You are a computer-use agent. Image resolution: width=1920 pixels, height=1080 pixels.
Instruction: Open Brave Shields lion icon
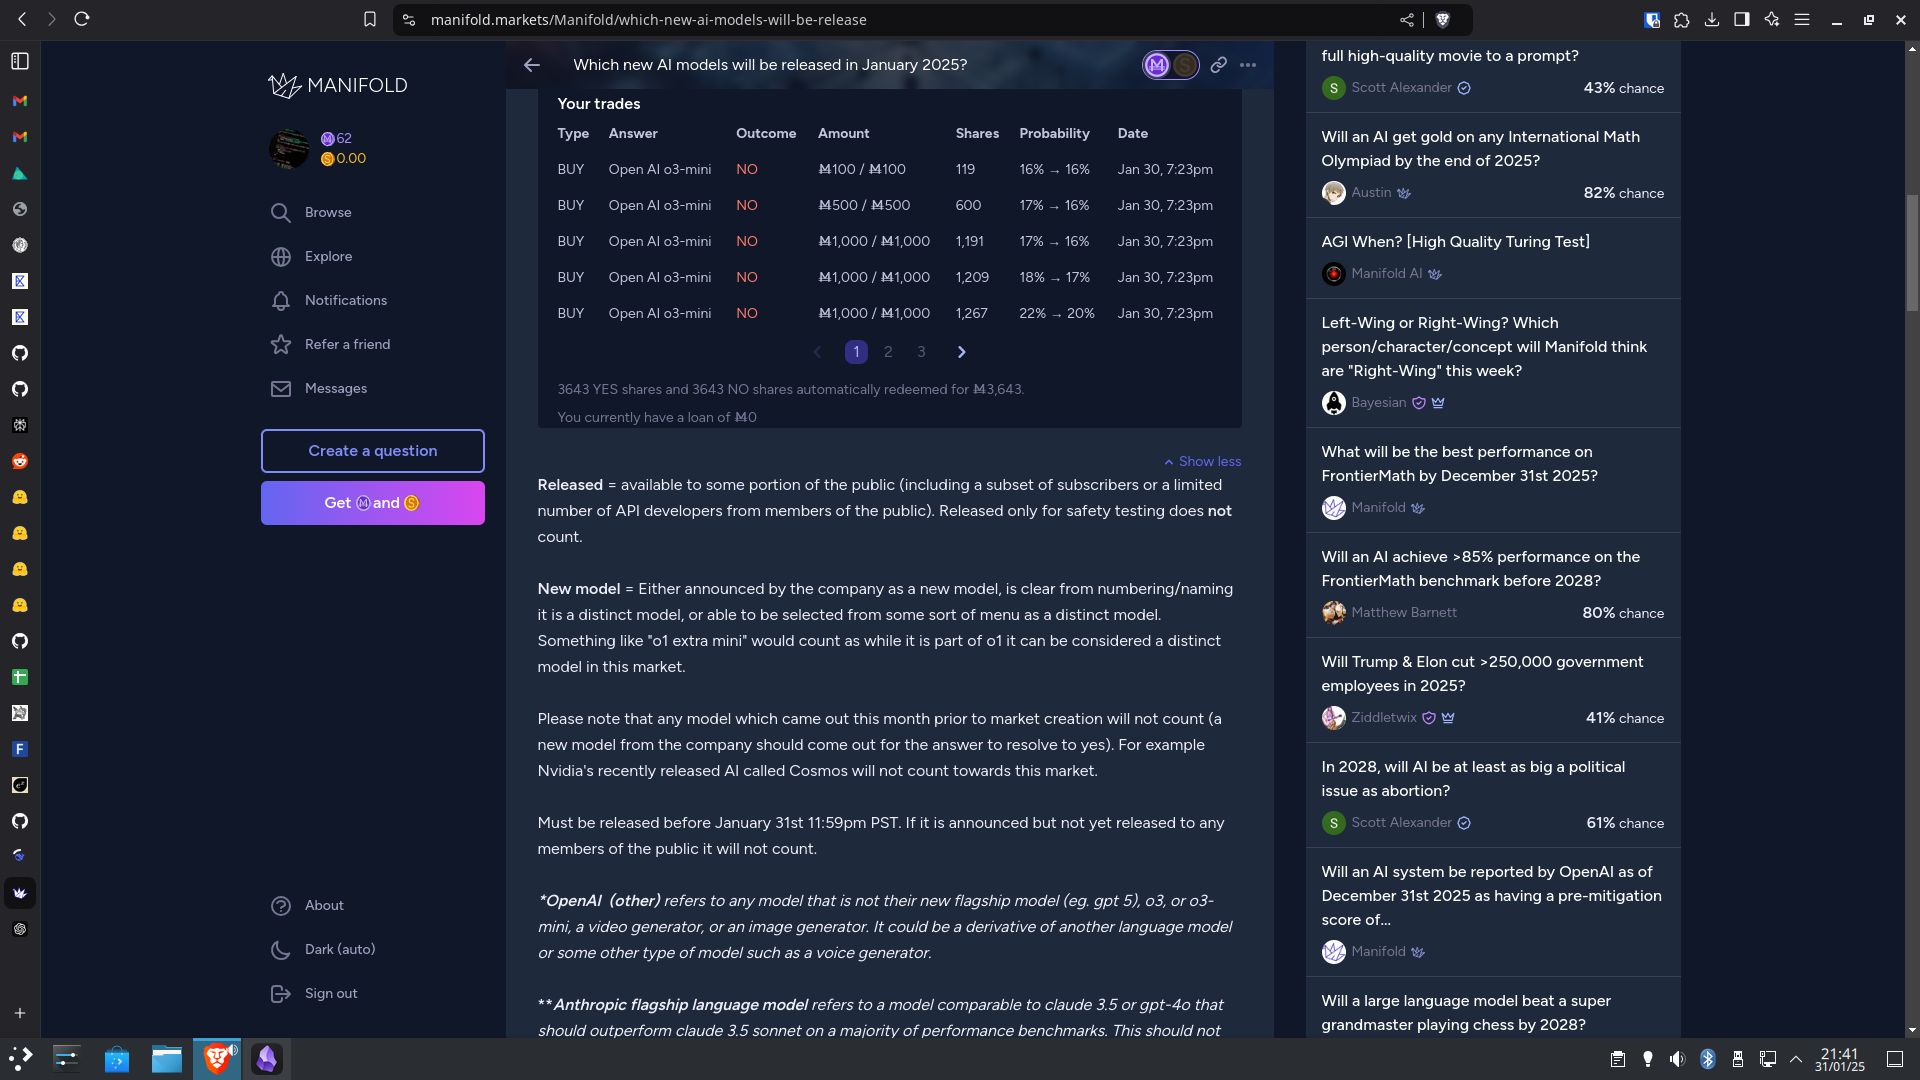coord(1443,19)
